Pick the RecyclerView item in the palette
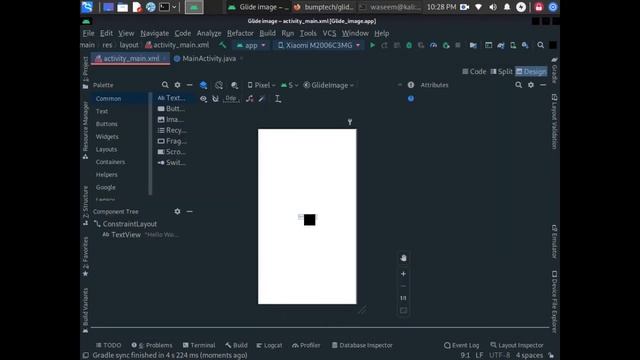 [172, 130]
